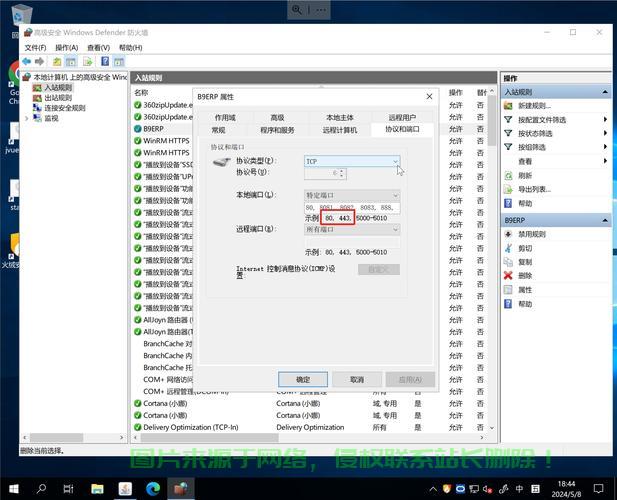Select 出站规则 in the tree
This screenshot has width=617, height=500.
pyautogui.click(x=58, y=98)
